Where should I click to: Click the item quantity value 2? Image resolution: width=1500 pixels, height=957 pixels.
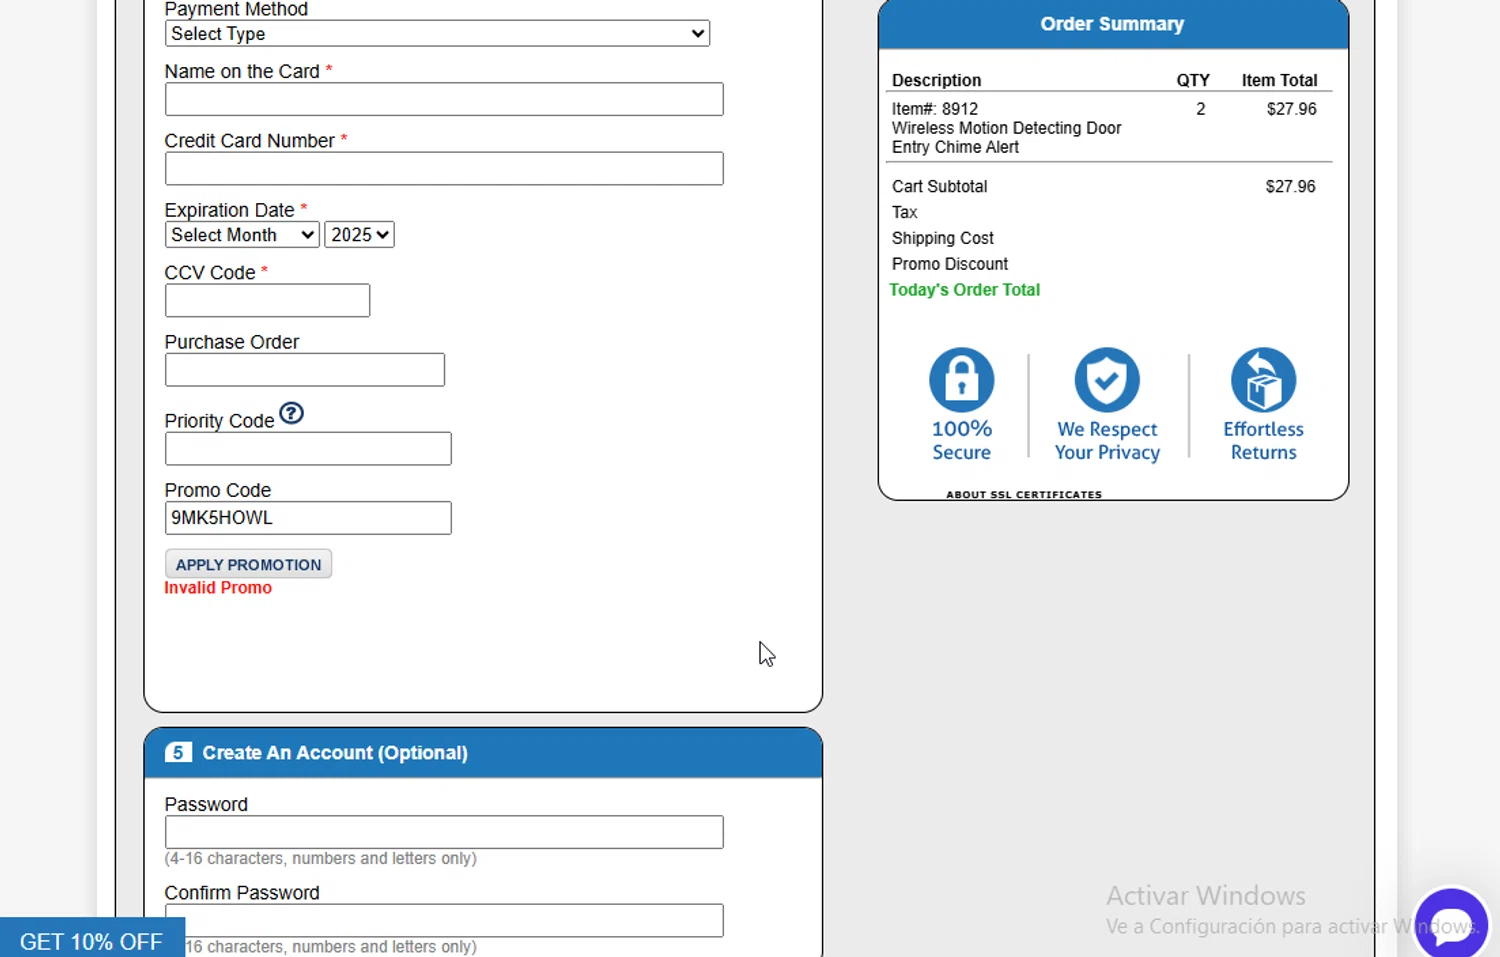(1201, 109)
